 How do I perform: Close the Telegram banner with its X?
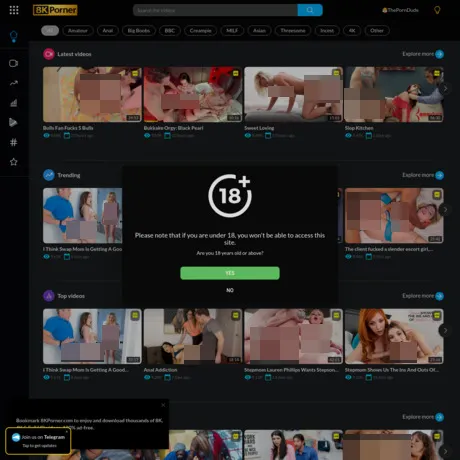click(67, 431)
